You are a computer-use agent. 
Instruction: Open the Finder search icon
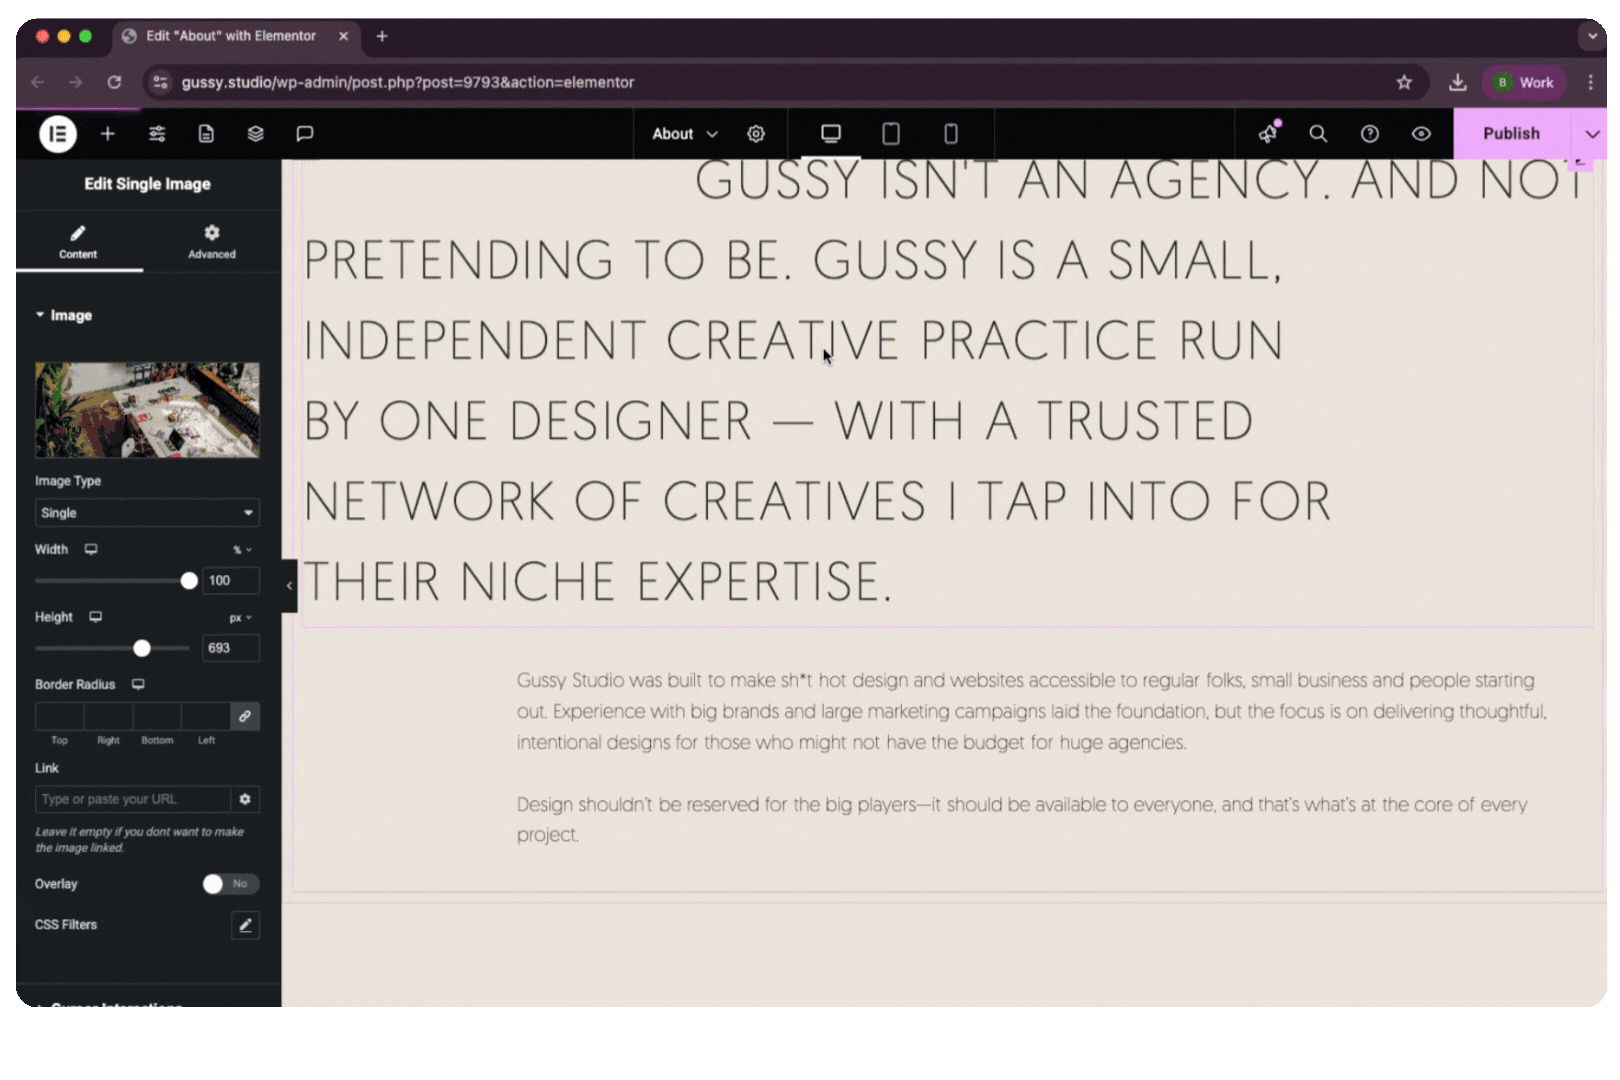1318,134
